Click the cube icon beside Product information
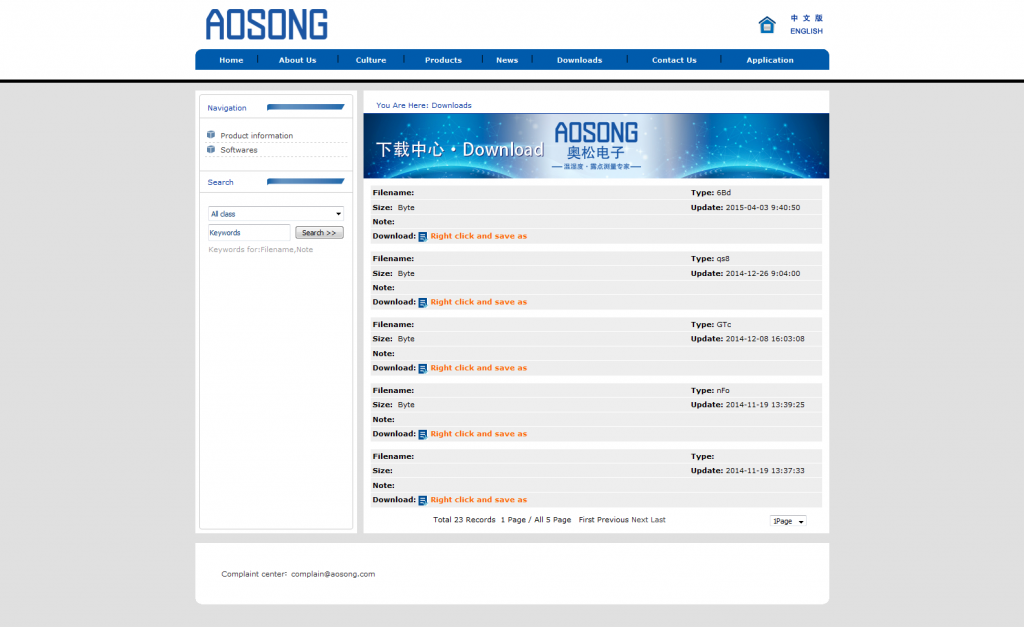 point(211,135)
